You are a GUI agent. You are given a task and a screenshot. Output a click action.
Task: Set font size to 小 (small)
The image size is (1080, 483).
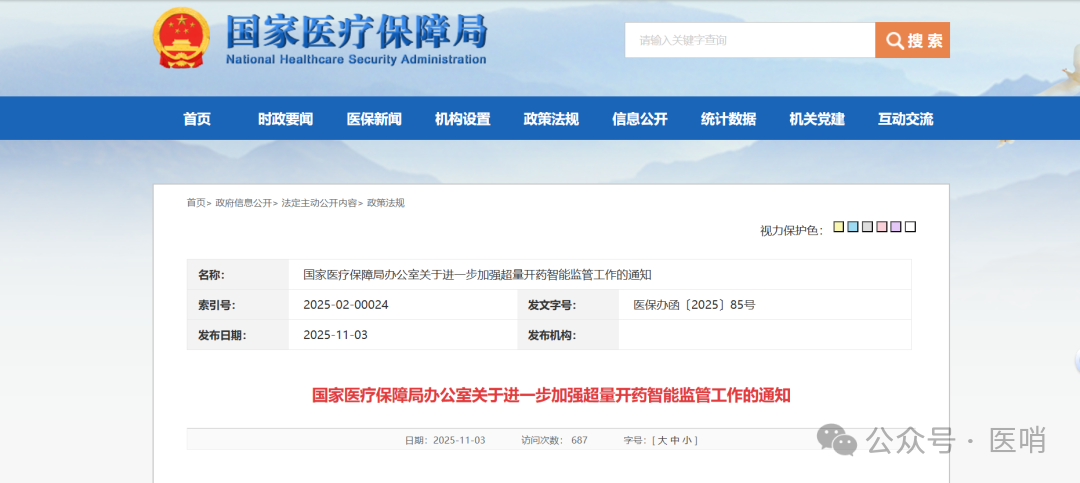[689, 440]
